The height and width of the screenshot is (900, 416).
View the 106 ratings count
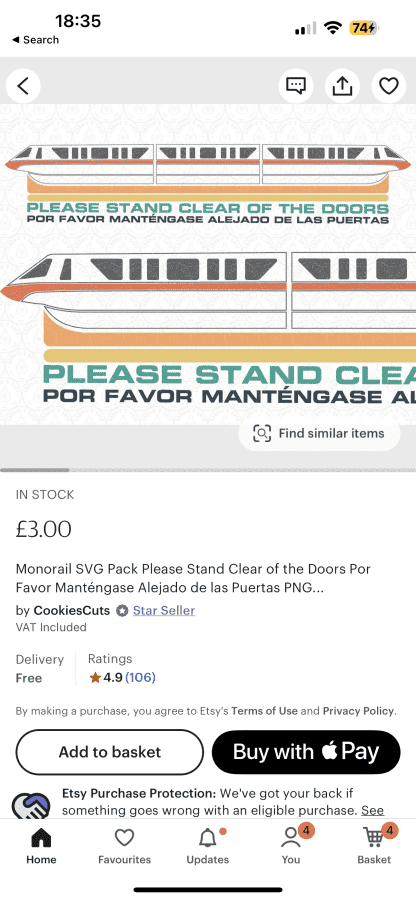pos(141,678)
